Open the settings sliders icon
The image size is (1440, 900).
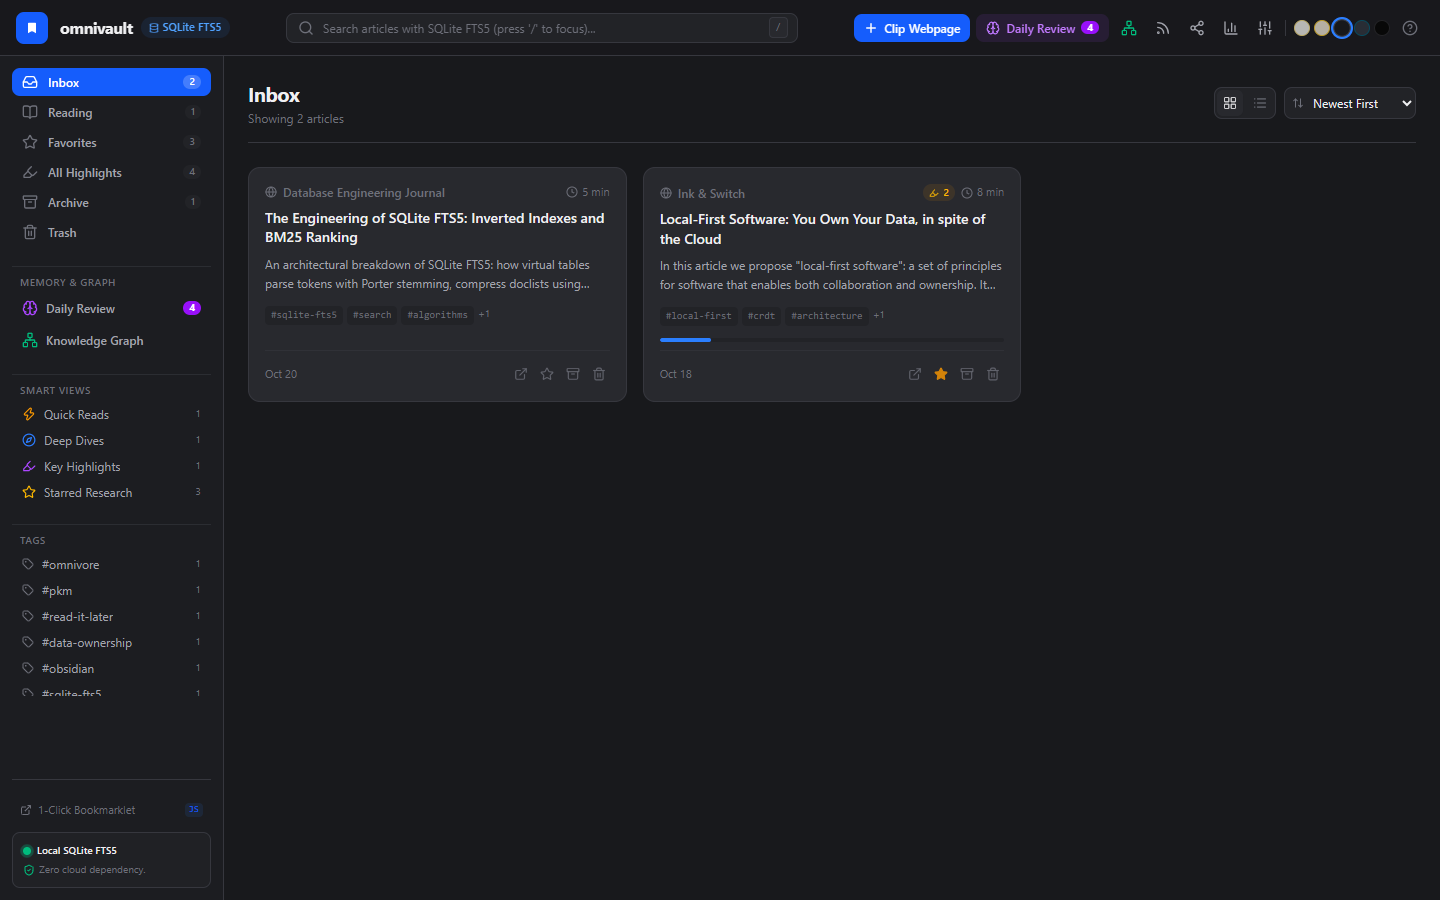[1265, 28]
